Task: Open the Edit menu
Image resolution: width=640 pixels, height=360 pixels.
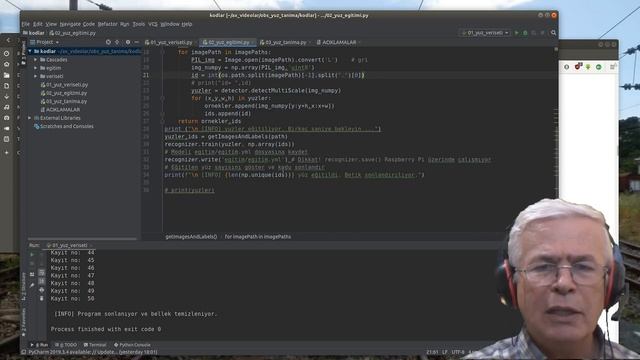Action: pos(38,24)
